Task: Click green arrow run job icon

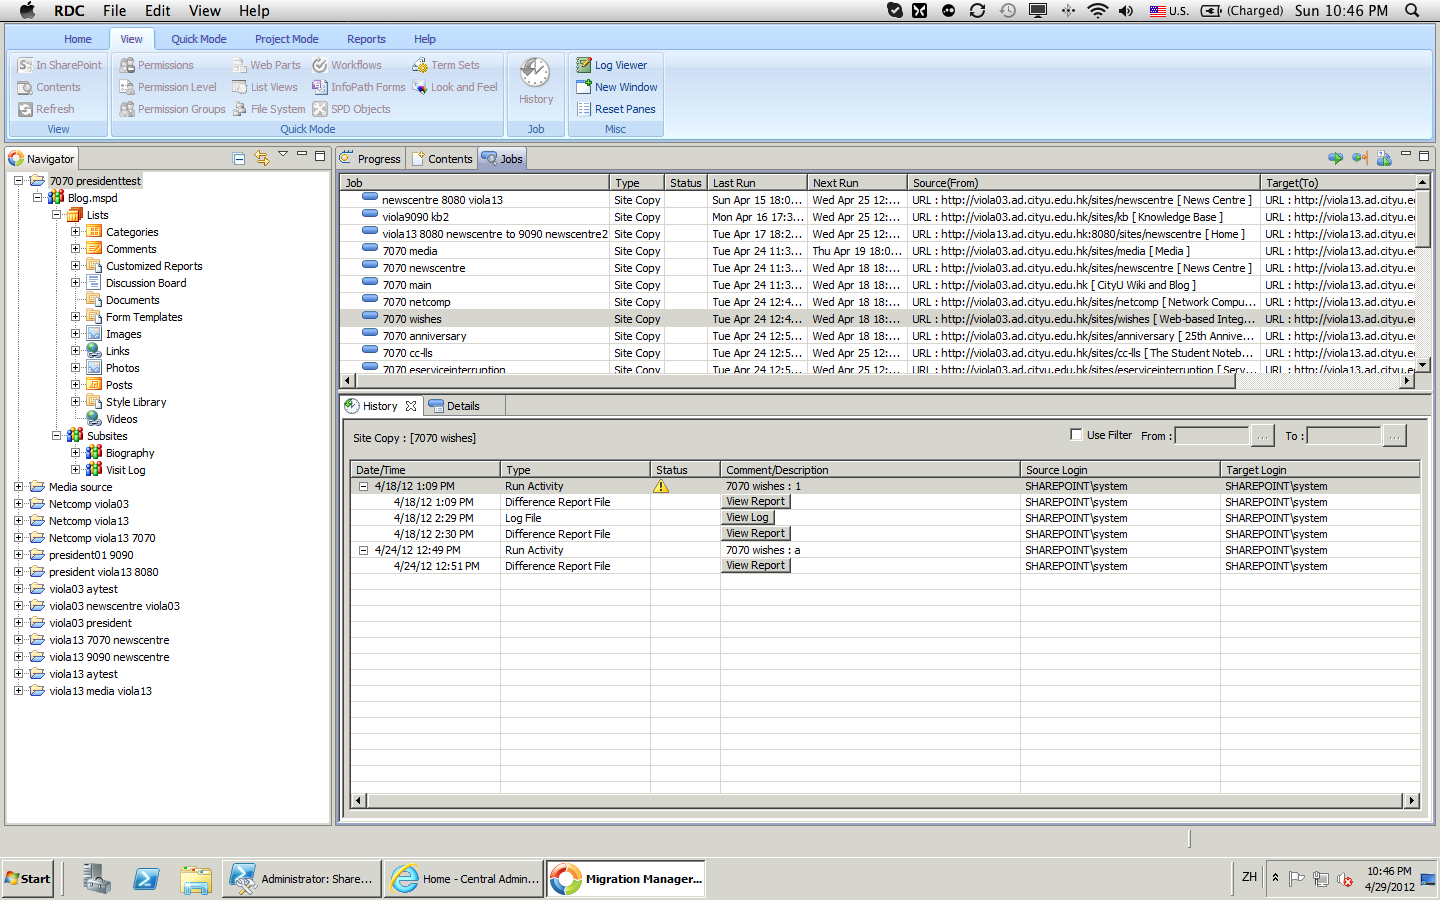Action: [1335, 158]
